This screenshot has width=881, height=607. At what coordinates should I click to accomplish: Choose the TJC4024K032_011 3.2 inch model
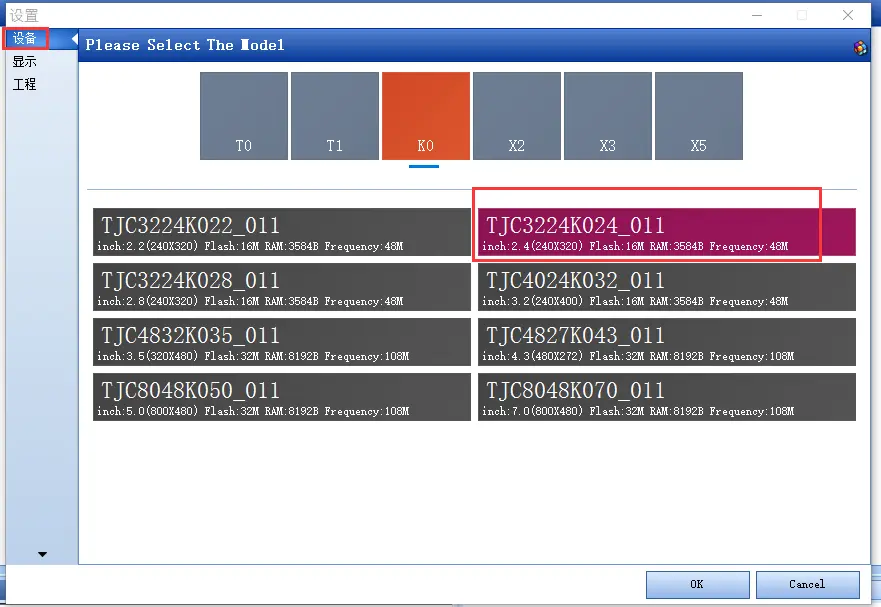click(x=666, y=287)
